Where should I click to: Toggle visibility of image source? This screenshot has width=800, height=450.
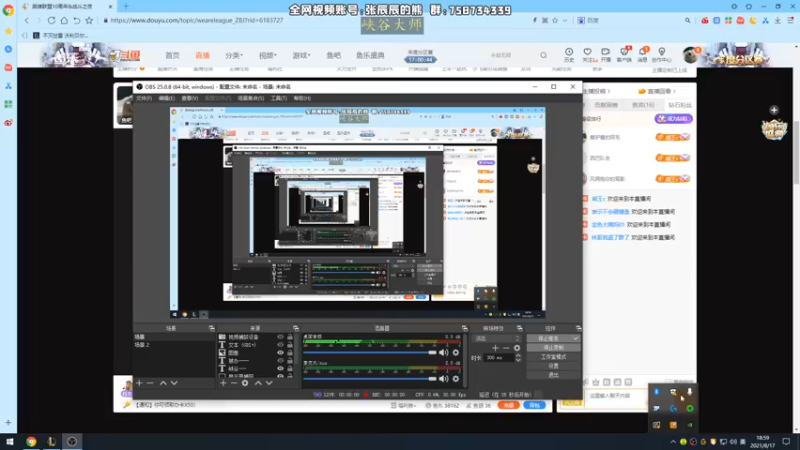click(280, 353)
